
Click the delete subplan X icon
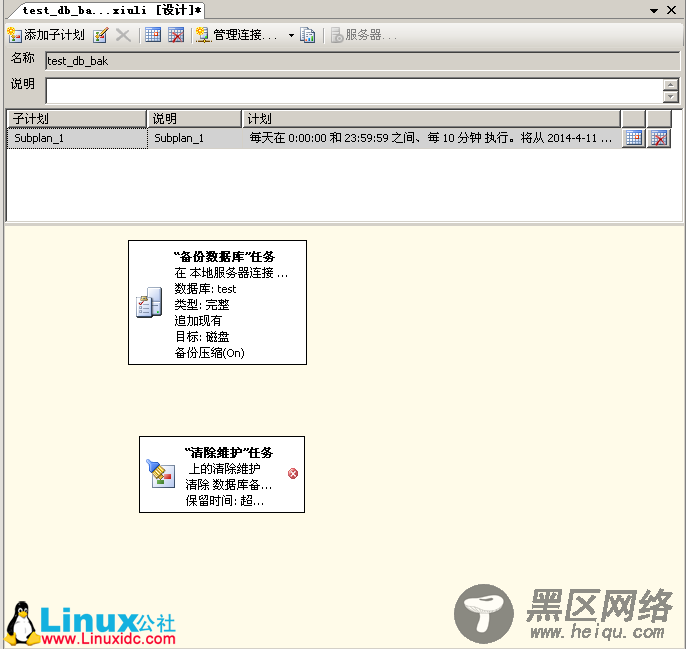123,35
